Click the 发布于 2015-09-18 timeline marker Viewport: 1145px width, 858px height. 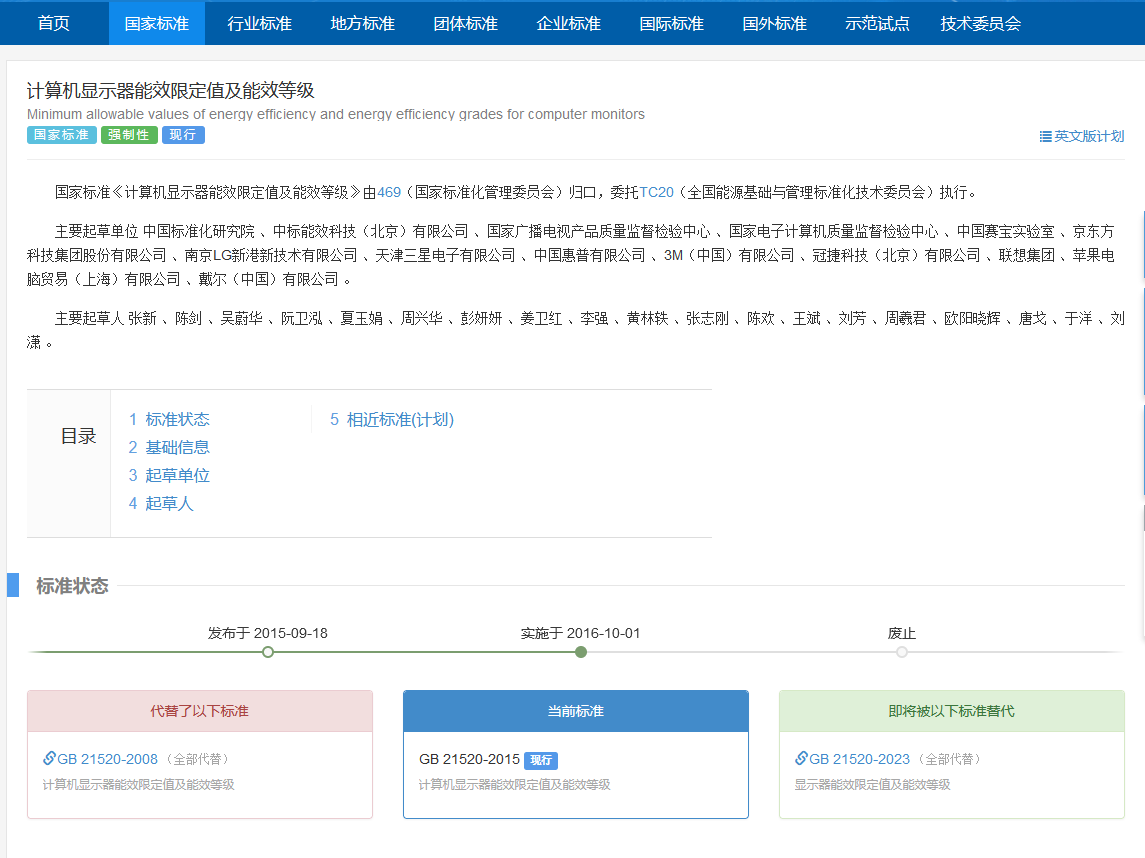268,652
